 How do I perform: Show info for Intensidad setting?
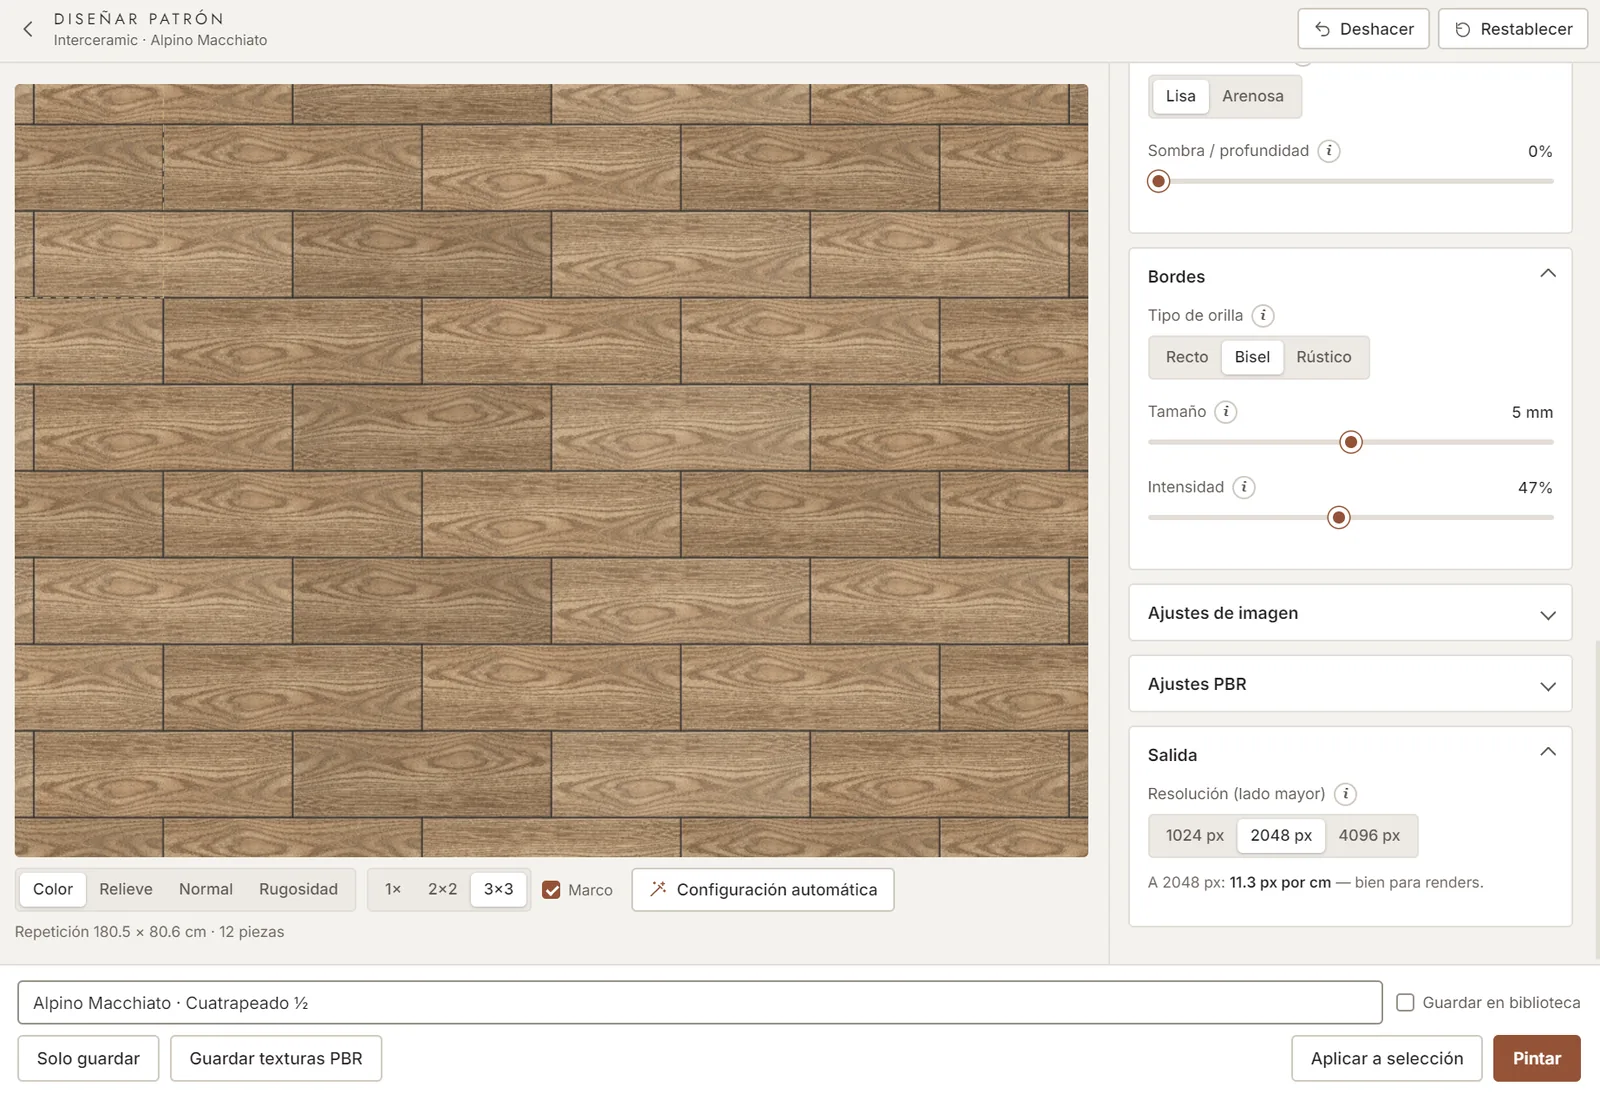(1244, 488)
